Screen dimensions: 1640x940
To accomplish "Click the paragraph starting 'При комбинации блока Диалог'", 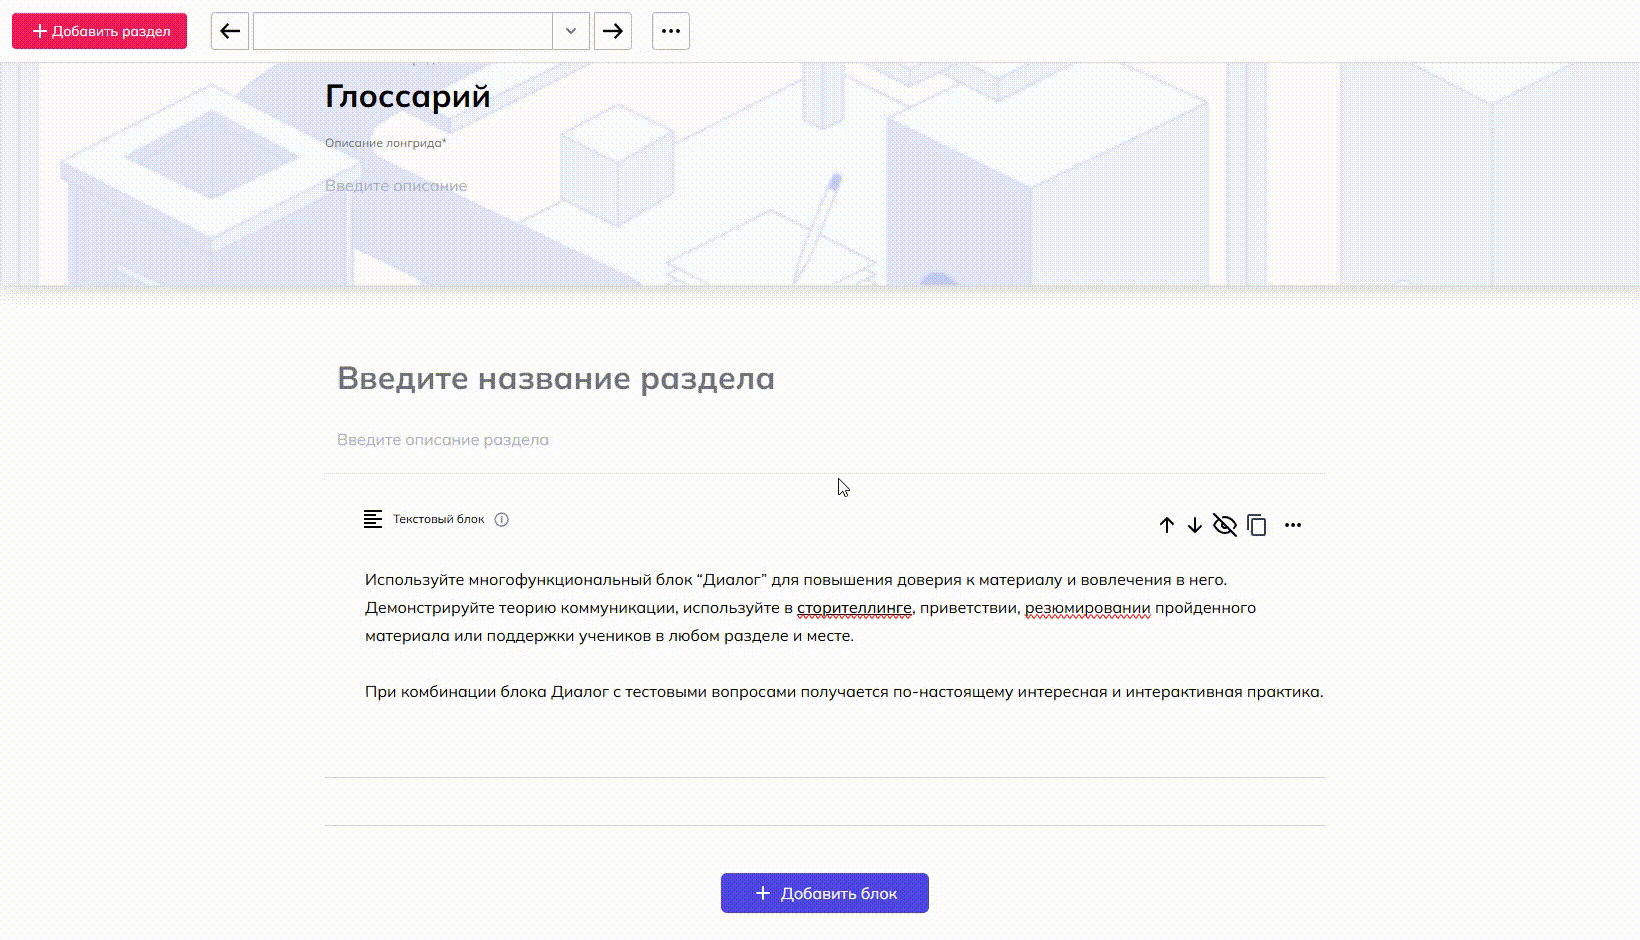I will 843,692.
